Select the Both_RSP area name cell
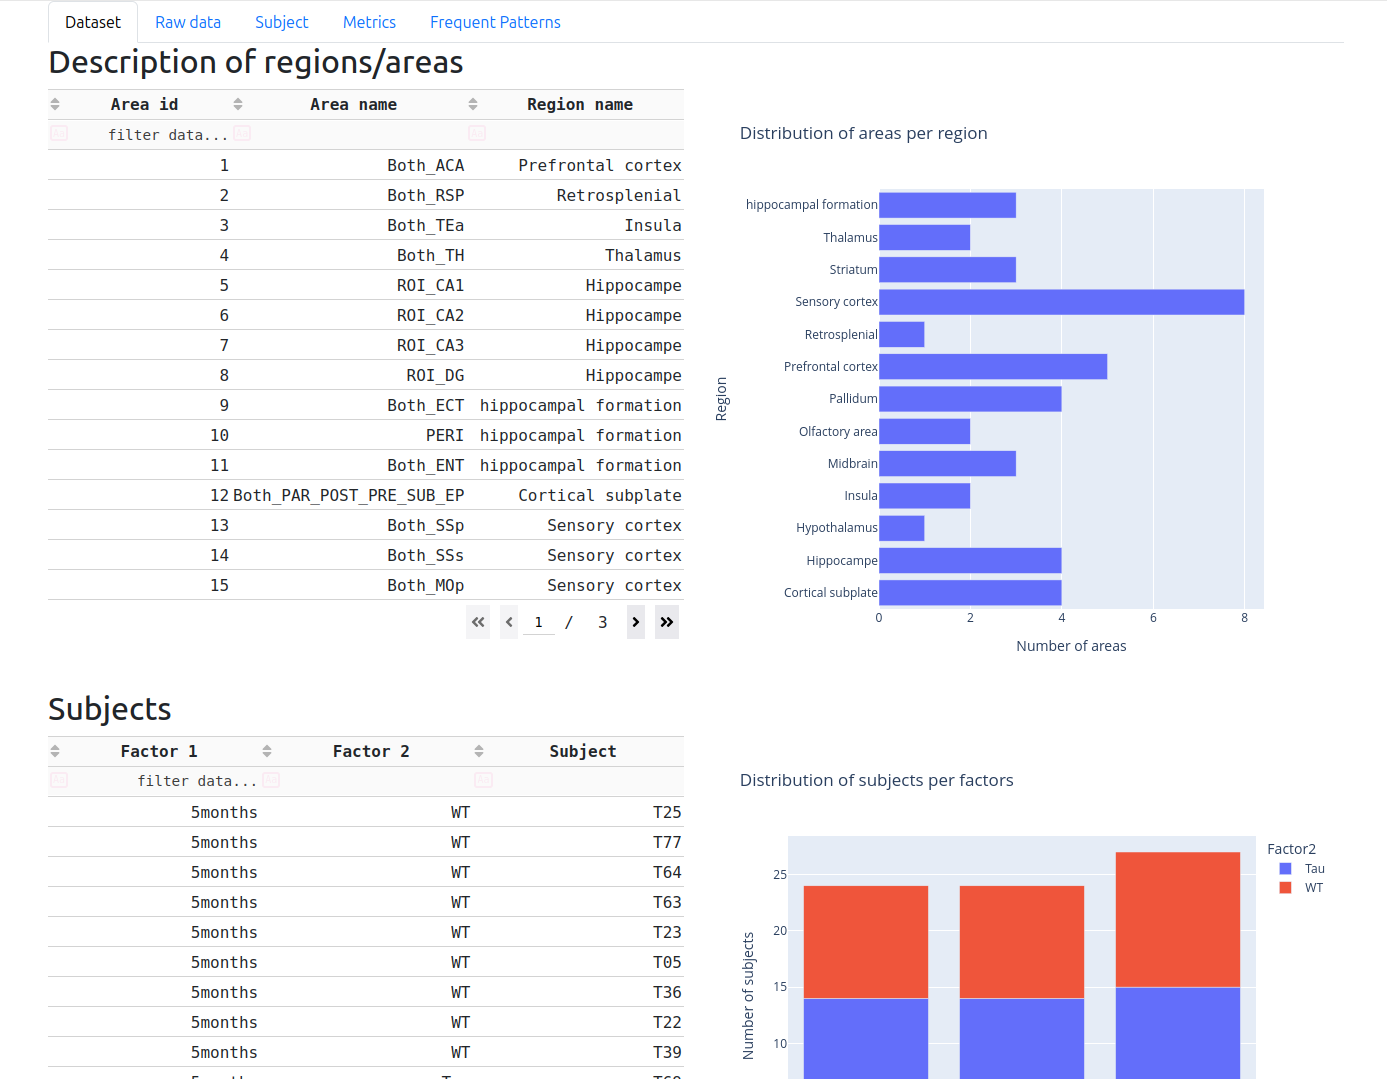 349,195
